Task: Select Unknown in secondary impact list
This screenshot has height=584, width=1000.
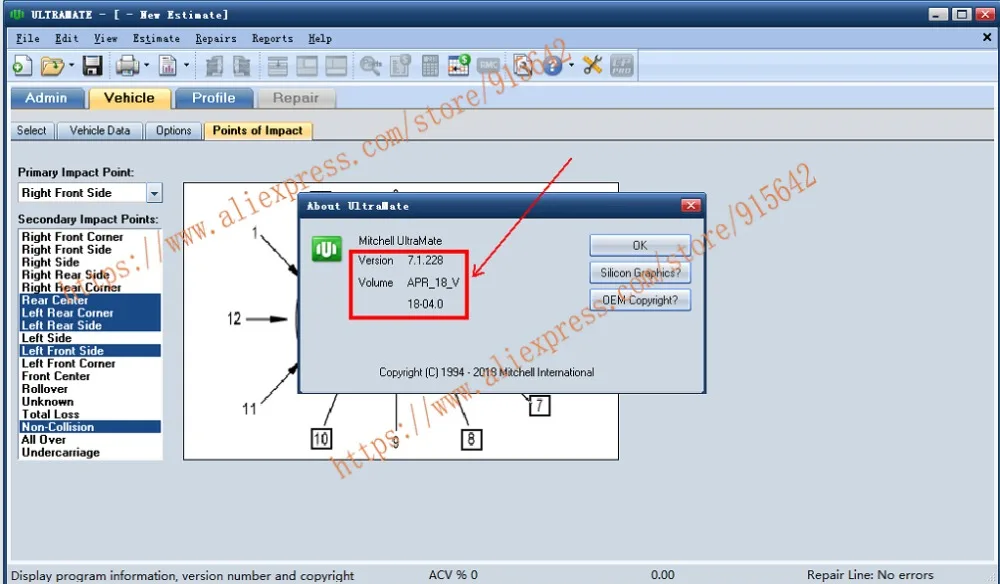Action: click(x=90, y=402)
